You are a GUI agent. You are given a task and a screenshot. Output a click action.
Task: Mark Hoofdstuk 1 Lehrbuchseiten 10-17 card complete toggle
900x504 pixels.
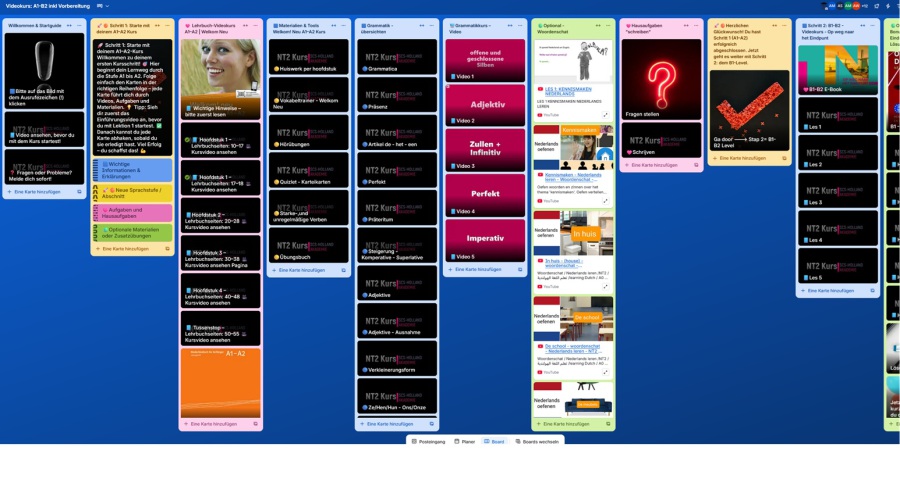coord(188,139)
